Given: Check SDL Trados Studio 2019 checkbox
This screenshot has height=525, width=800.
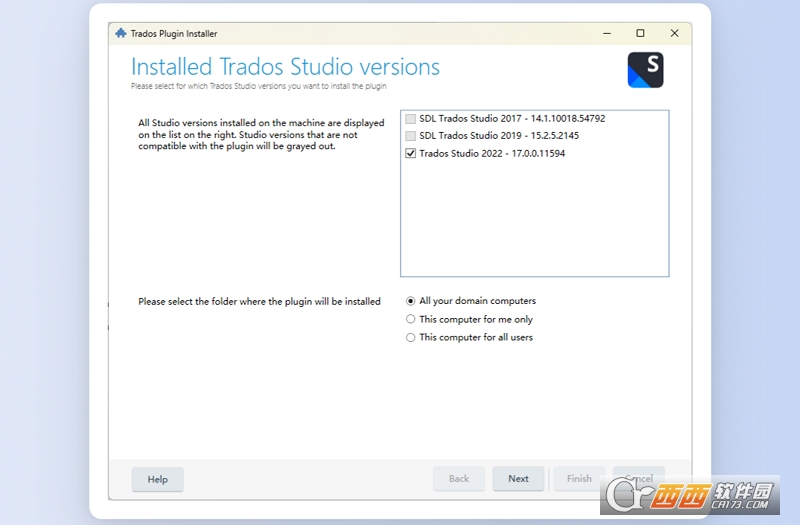Looking at the screenshot, I should [410, 136].
